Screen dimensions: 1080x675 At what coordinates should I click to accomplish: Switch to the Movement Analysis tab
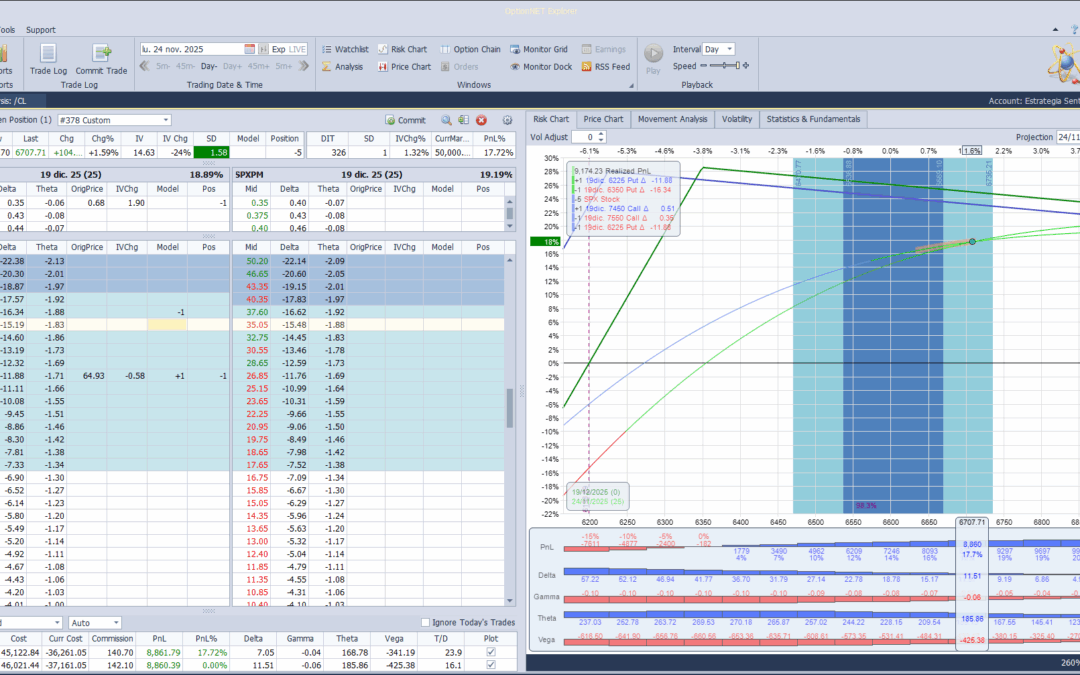(x=672, y=118)
